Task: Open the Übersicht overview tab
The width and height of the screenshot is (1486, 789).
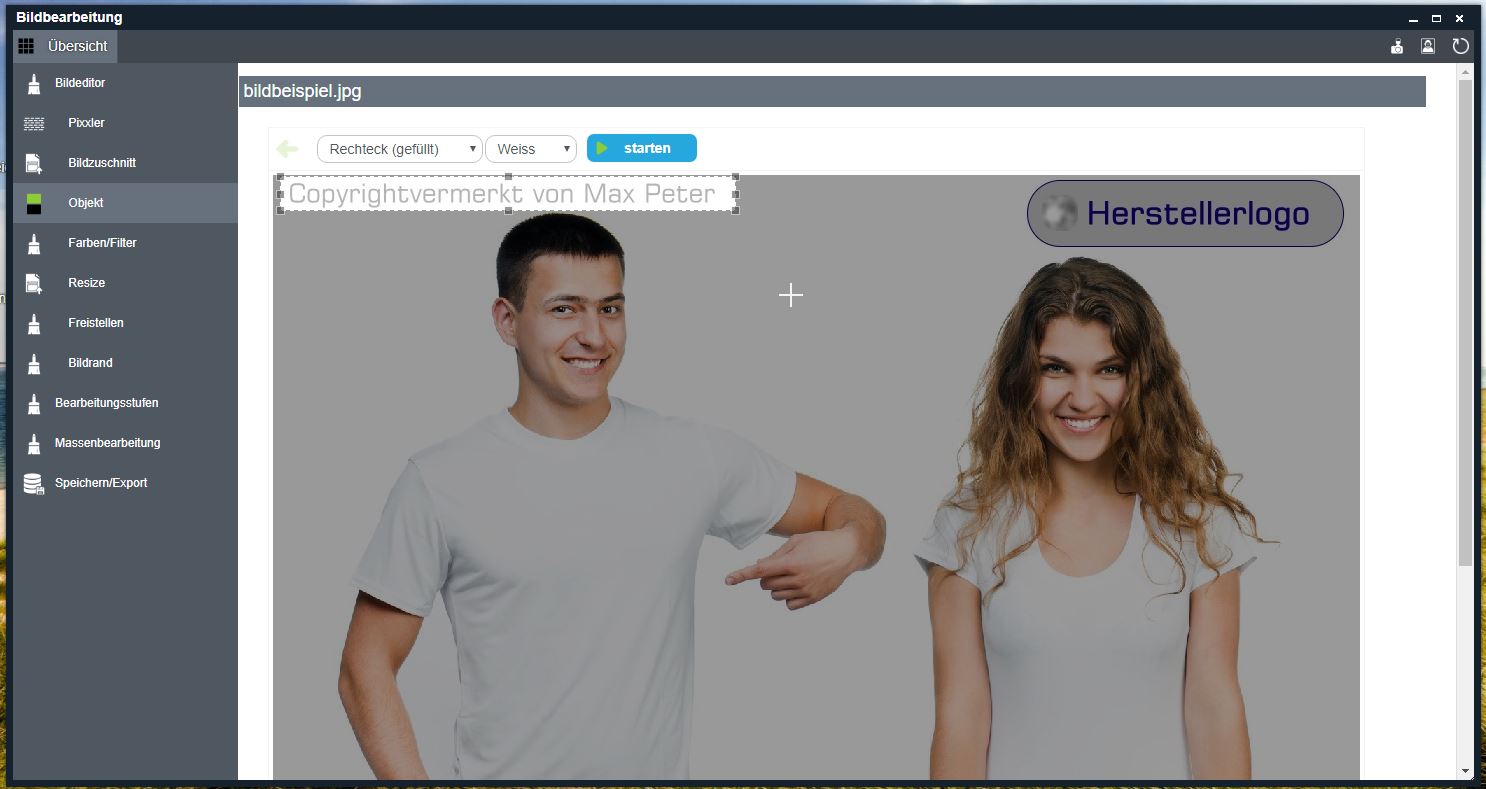Action: 65,46
